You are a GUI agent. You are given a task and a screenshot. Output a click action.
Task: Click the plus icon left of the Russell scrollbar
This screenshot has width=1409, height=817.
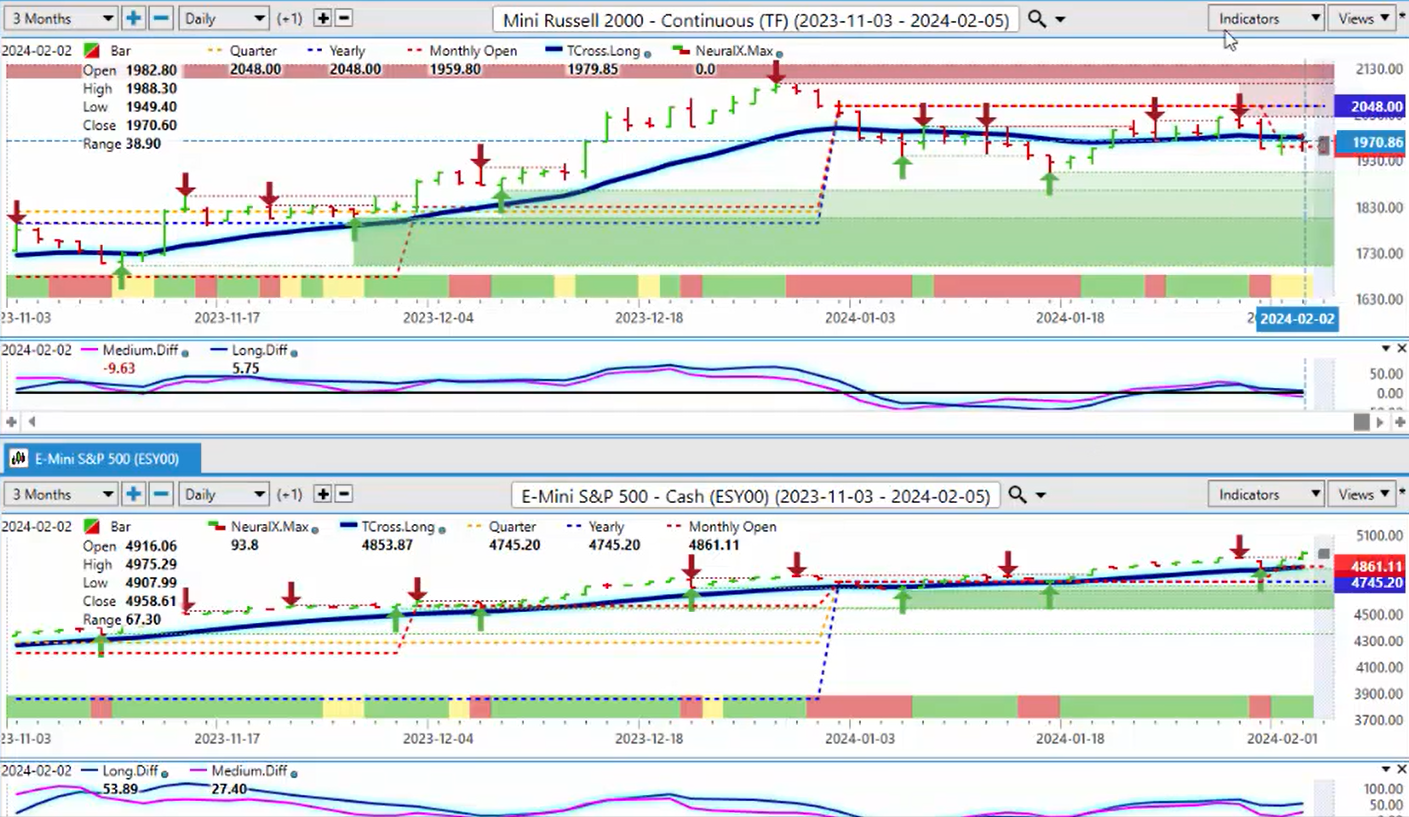pyautogui.click(x=12, y=422)
